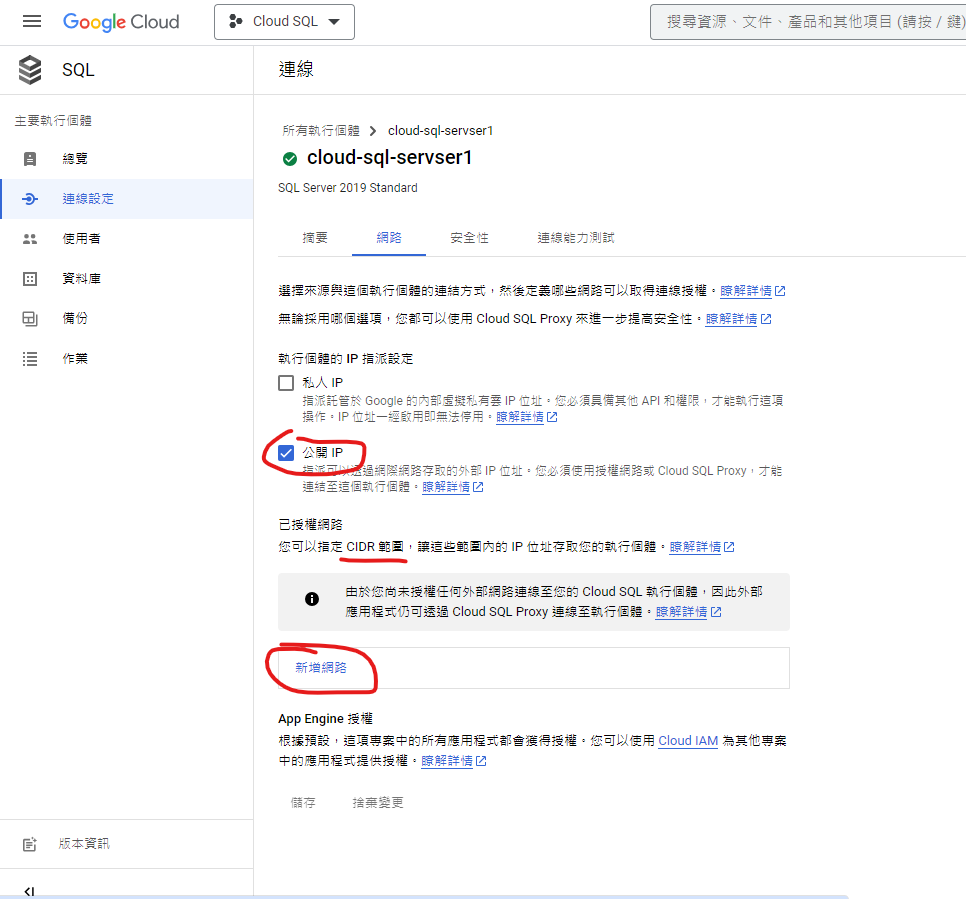Switch to the 摘要 tab
Image resolution: width=966 pixels, height=899 pixels.
pyautogui.click(x=315, y=238)
